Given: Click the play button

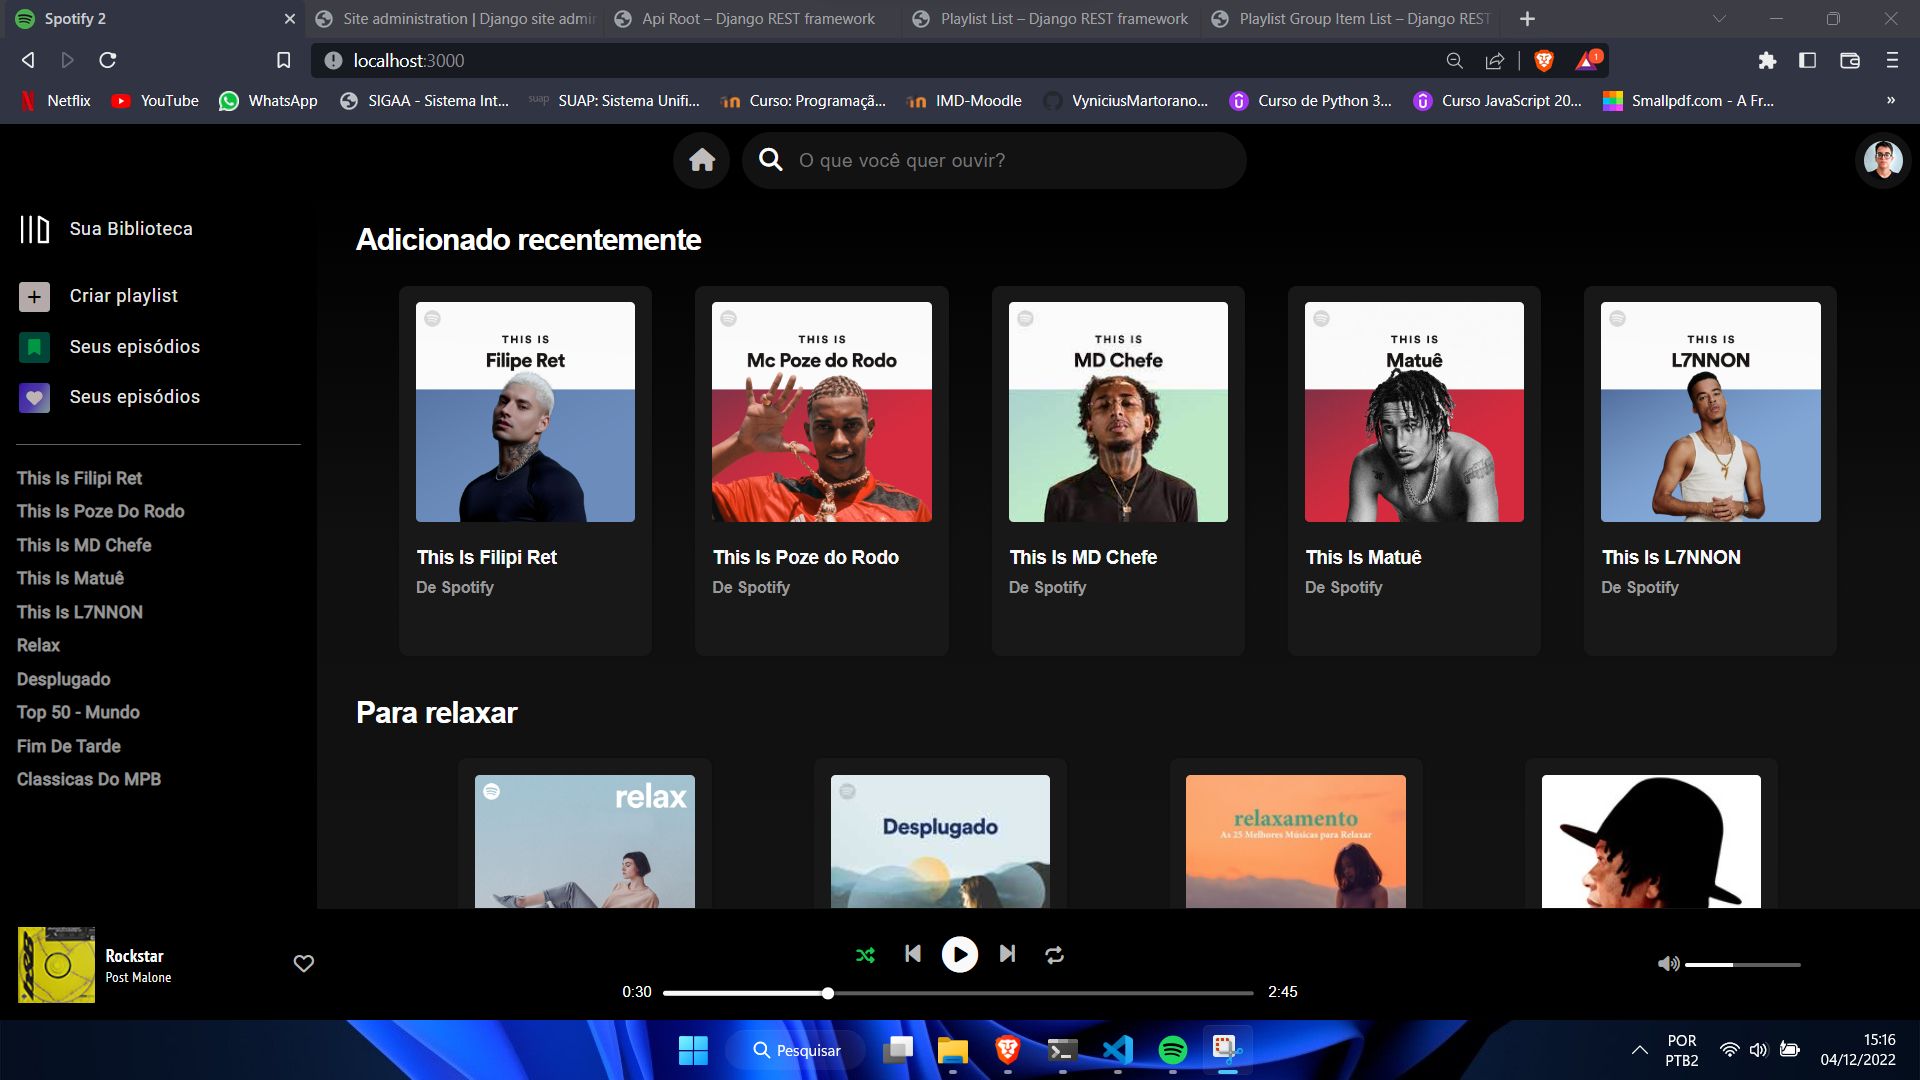Looking at the screenshot, I should [960, 955].
